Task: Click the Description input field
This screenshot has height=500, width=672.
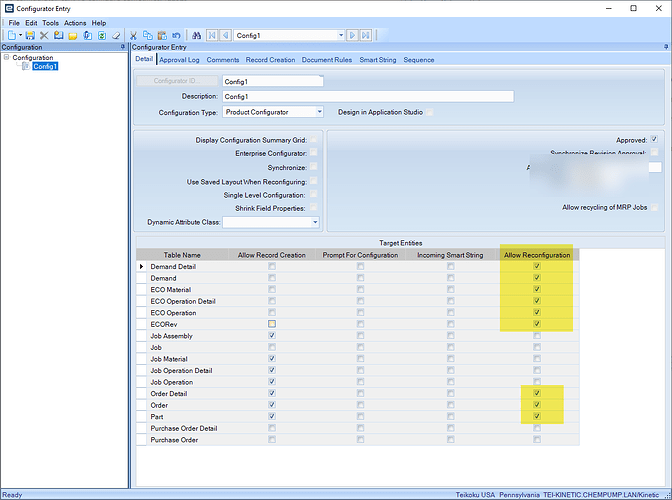Action: coord(368,96)
